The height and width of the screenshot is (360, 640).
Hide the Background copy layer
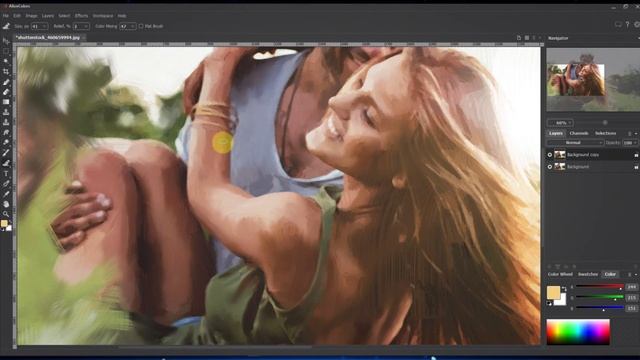(550, 155)
